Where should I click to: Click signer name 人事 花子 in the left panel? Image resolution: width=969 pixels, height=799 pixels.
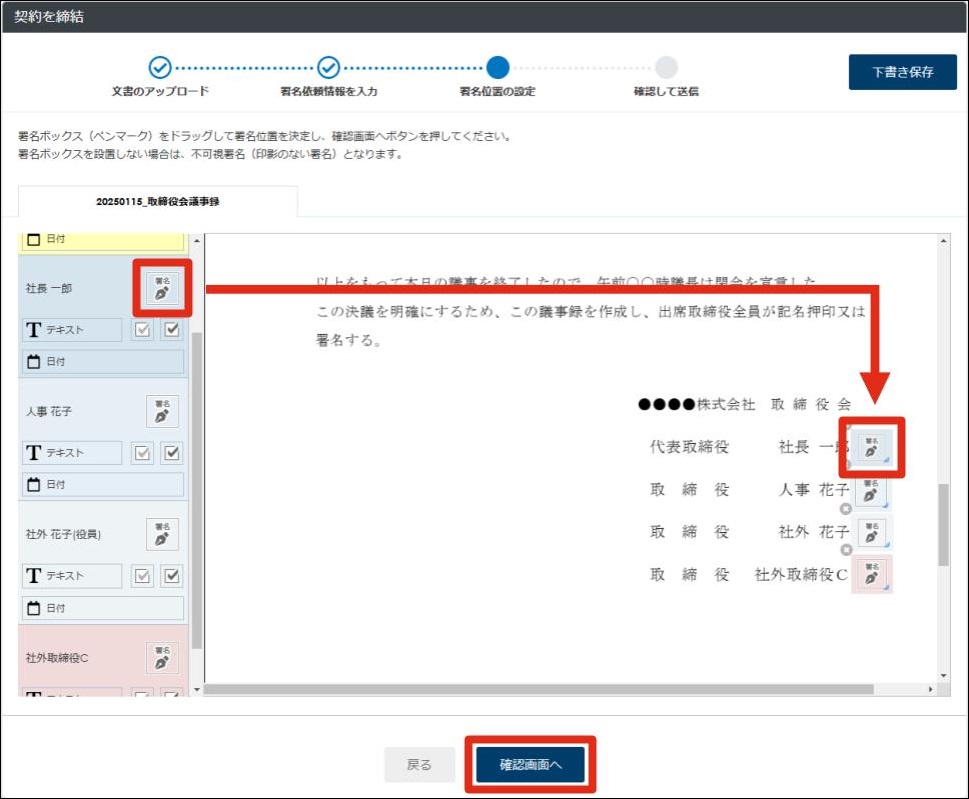click(x=49, y=412)
